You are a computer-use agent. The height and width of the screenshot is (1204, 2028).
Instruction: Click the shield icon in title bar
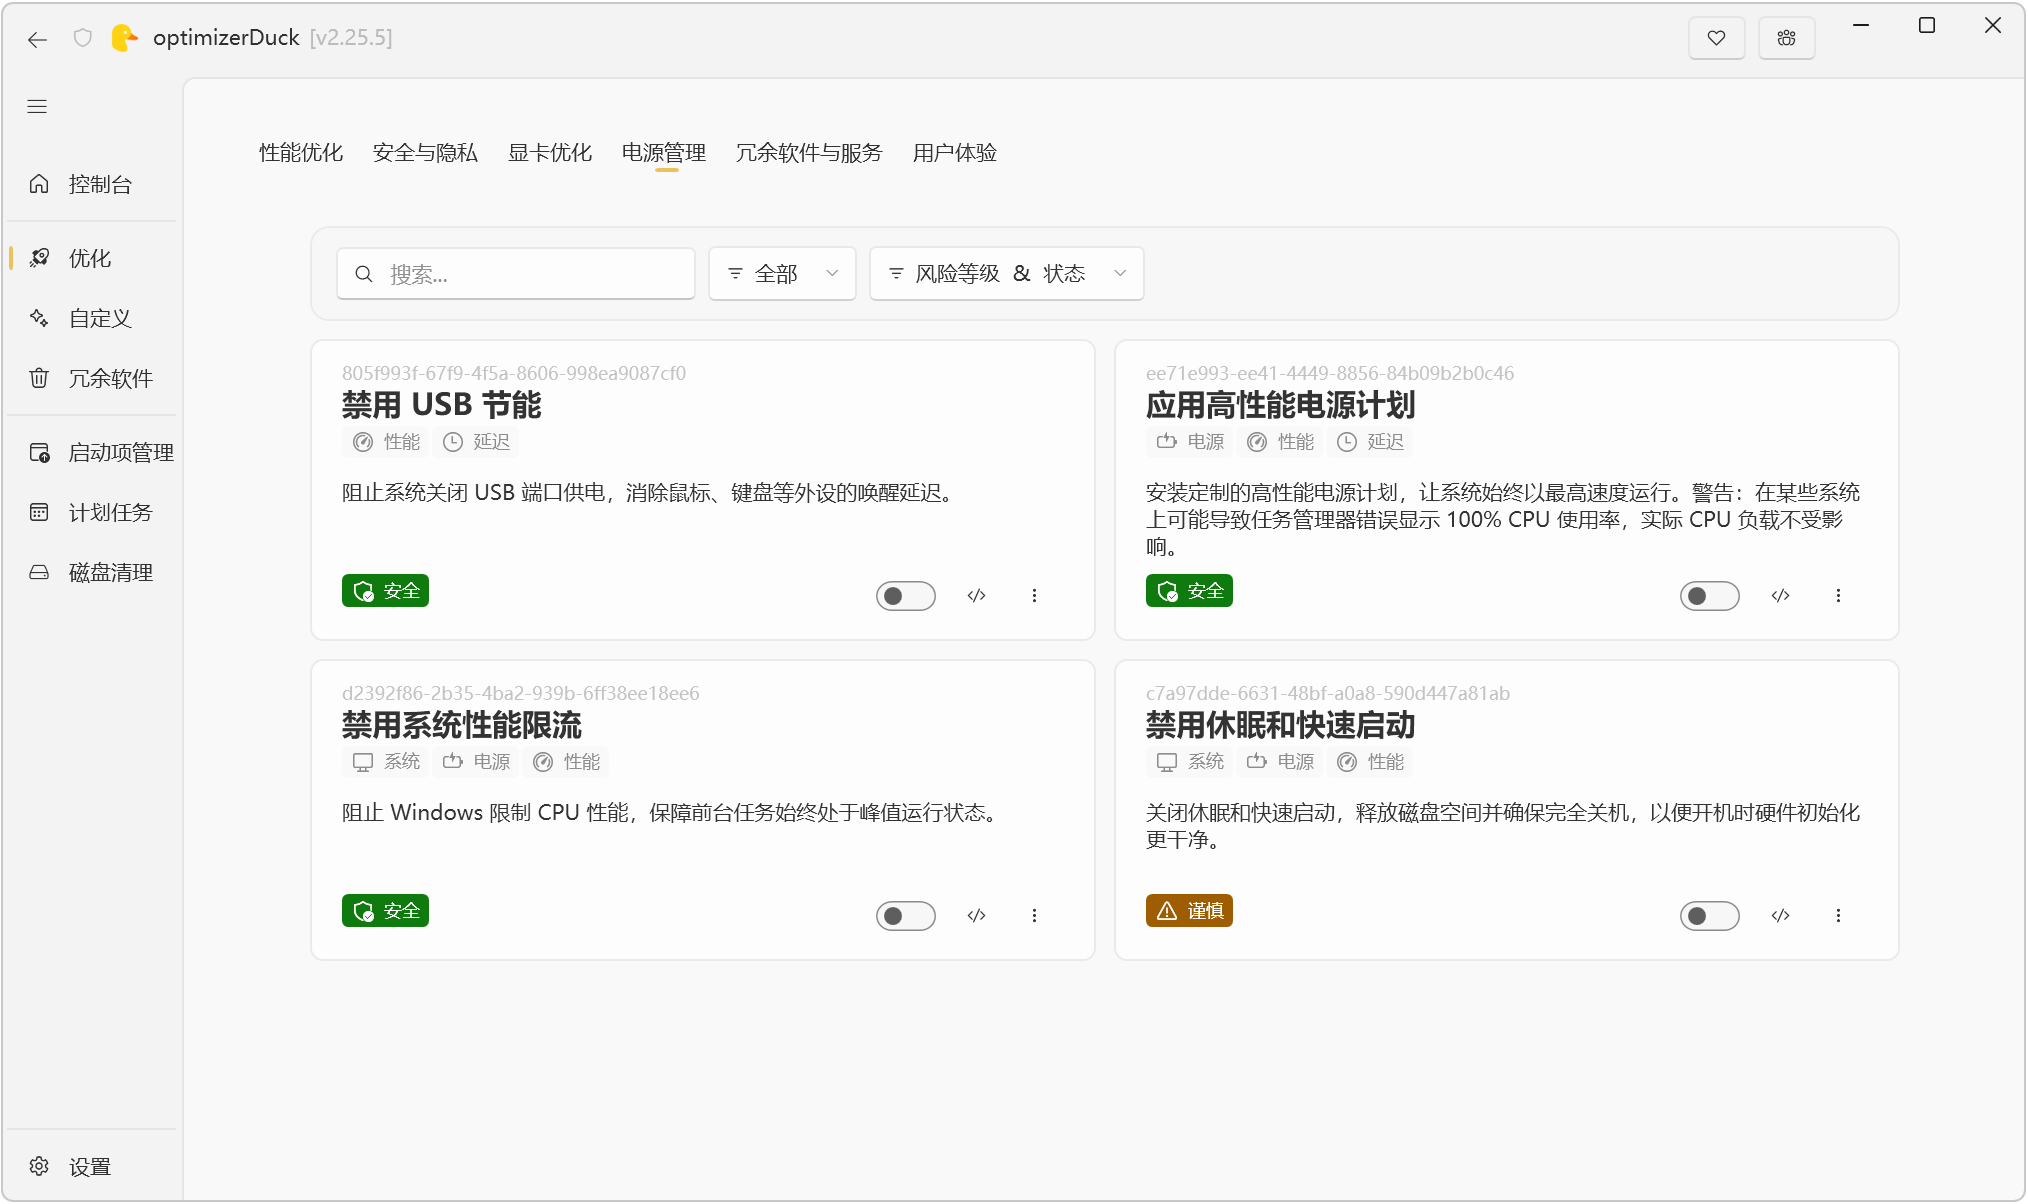coord(83,38)
